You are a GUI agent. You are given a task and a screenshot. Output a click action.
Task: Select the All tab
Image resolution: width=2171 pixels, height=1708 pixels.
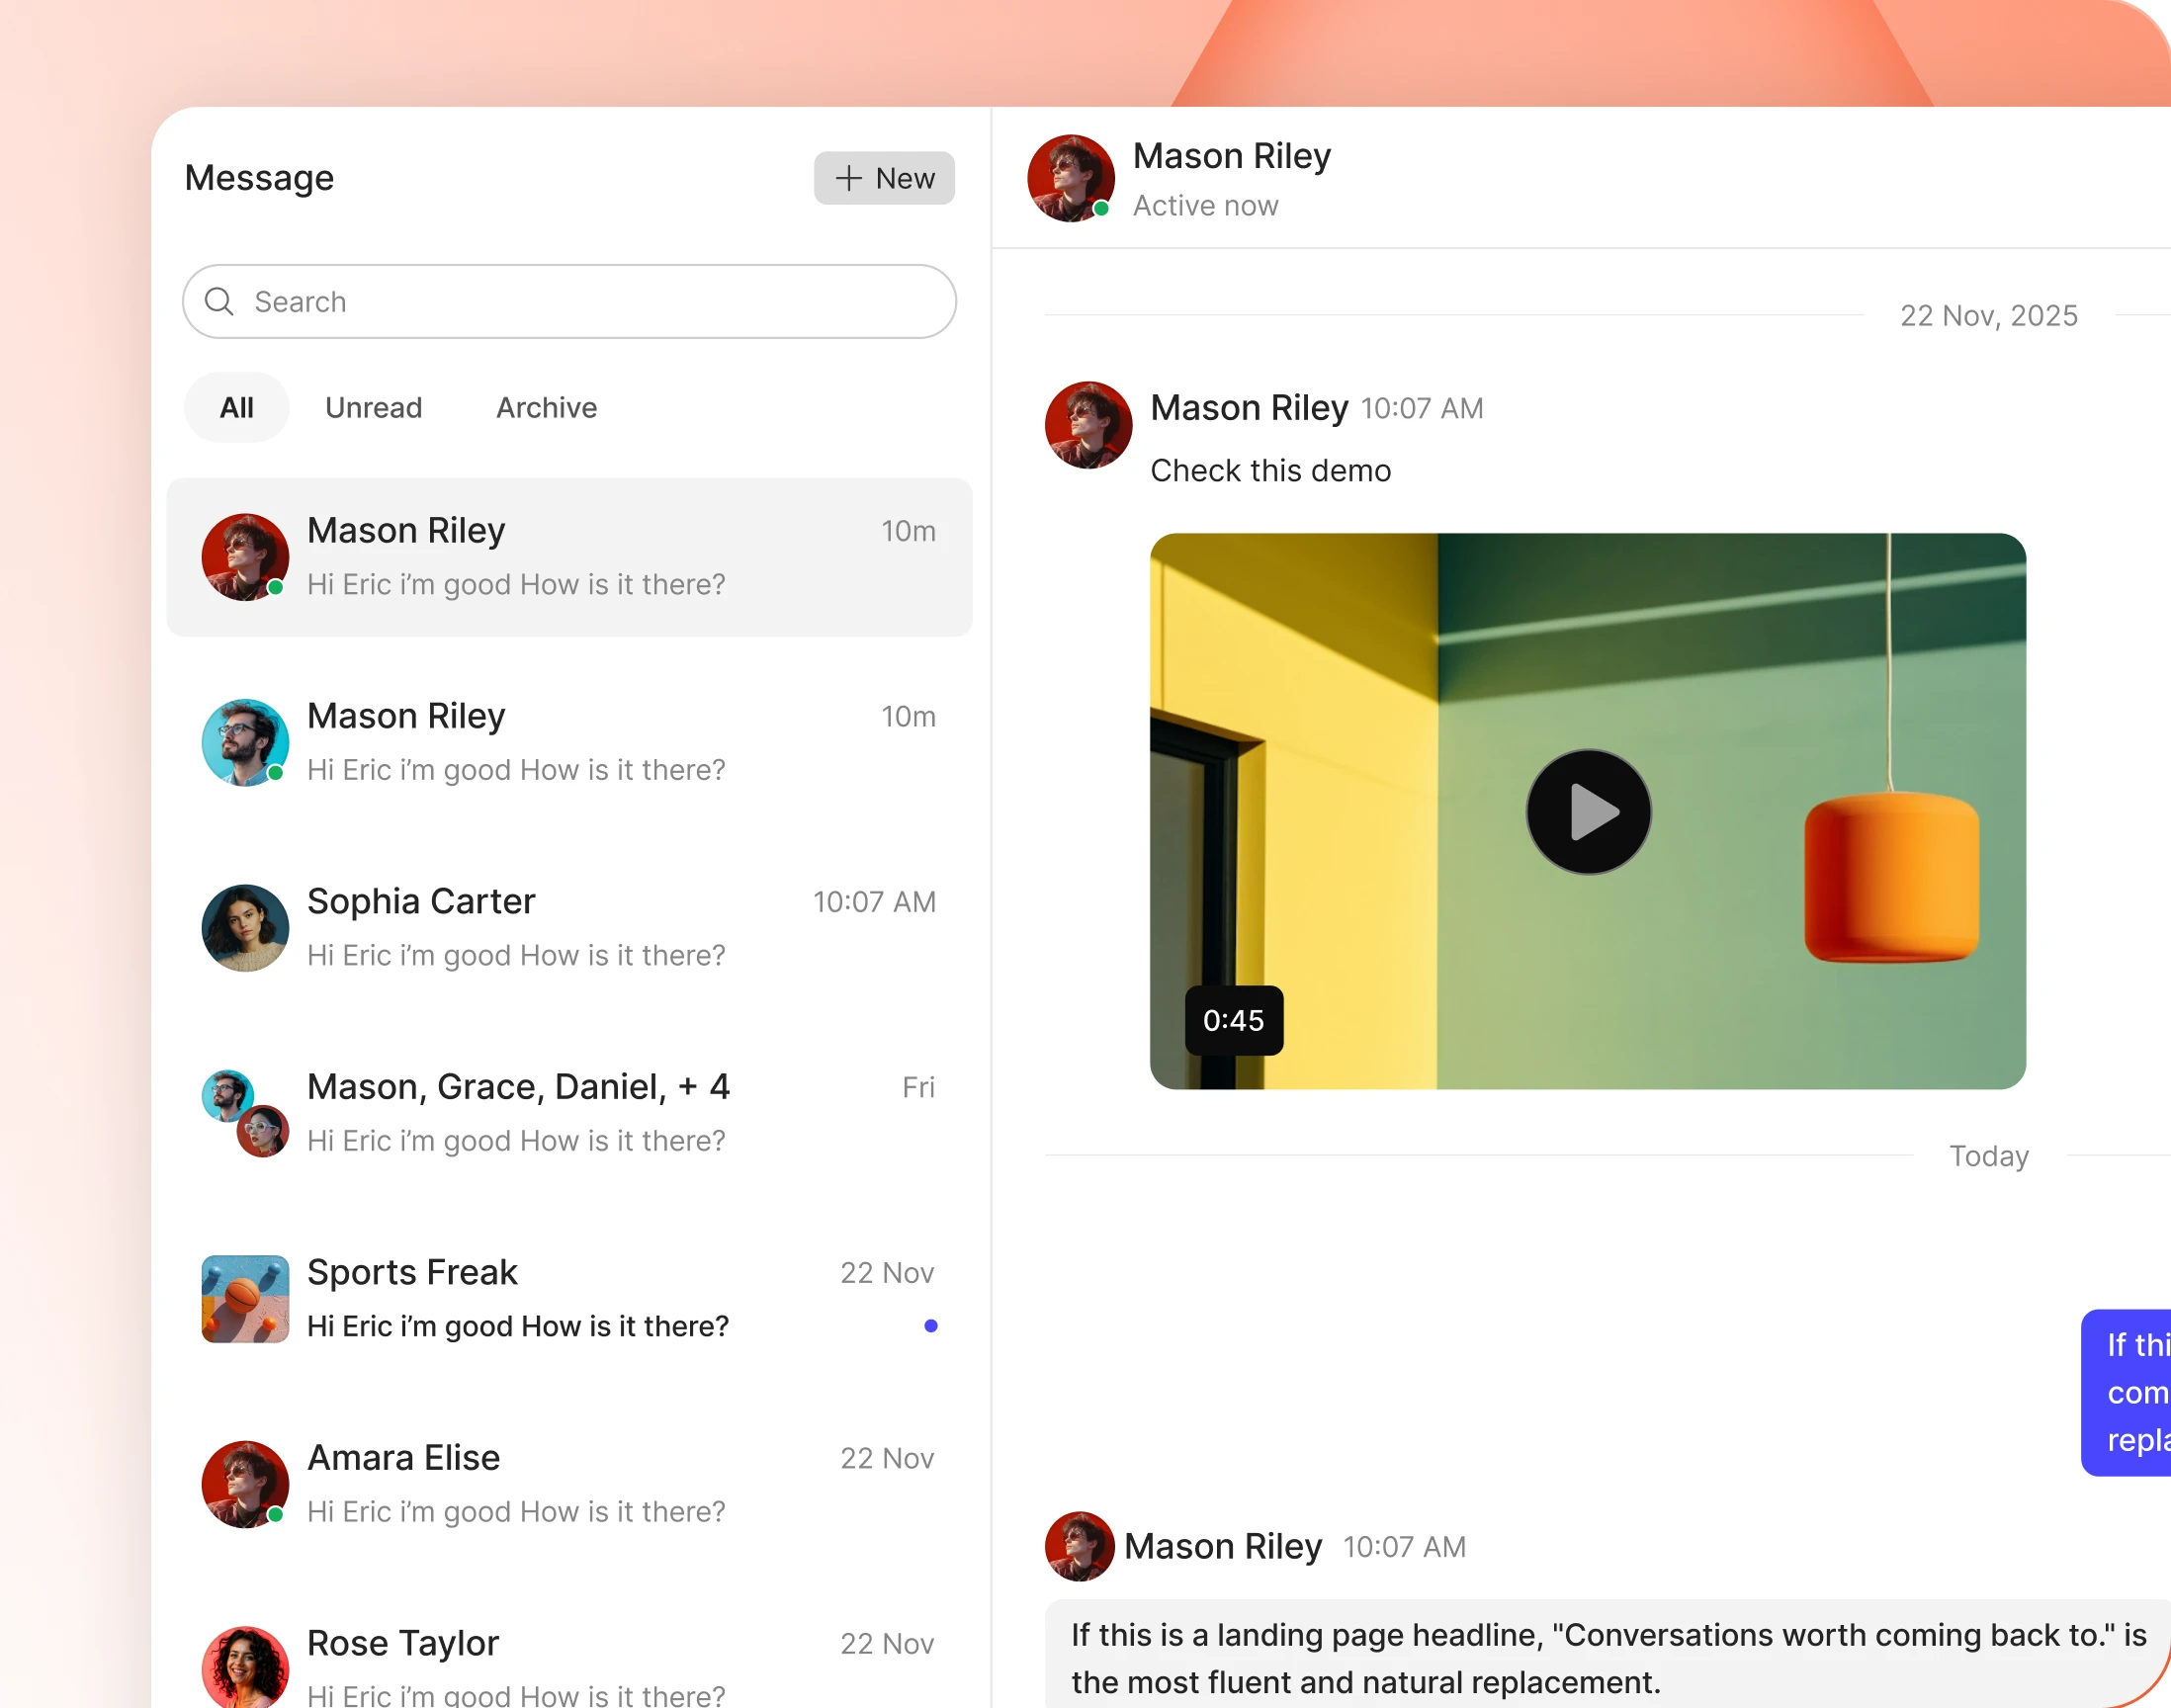tap(237, 407)
